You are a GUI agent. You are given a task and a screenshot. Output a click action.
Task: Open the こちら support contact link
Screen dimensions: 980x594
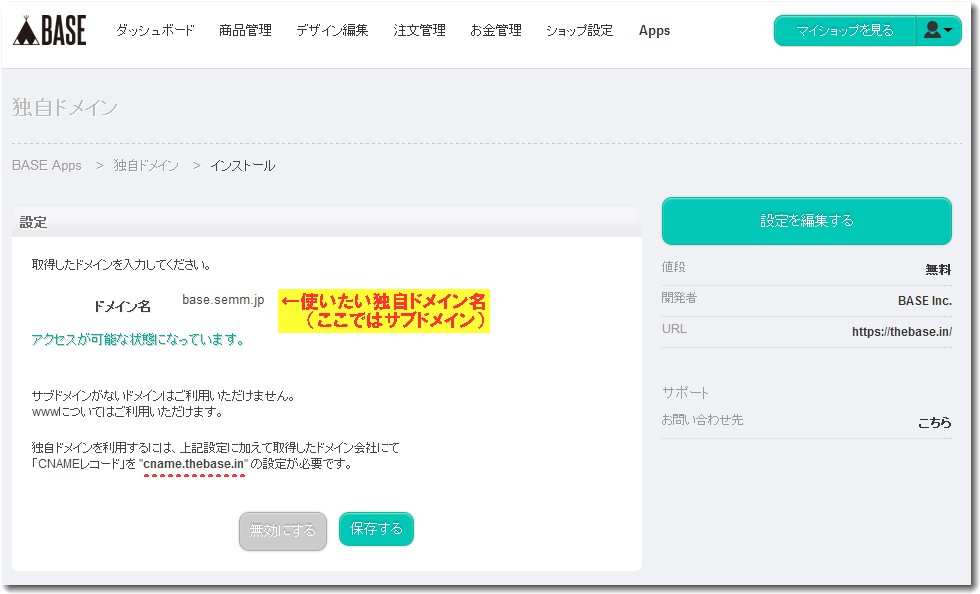coord(934,423)
